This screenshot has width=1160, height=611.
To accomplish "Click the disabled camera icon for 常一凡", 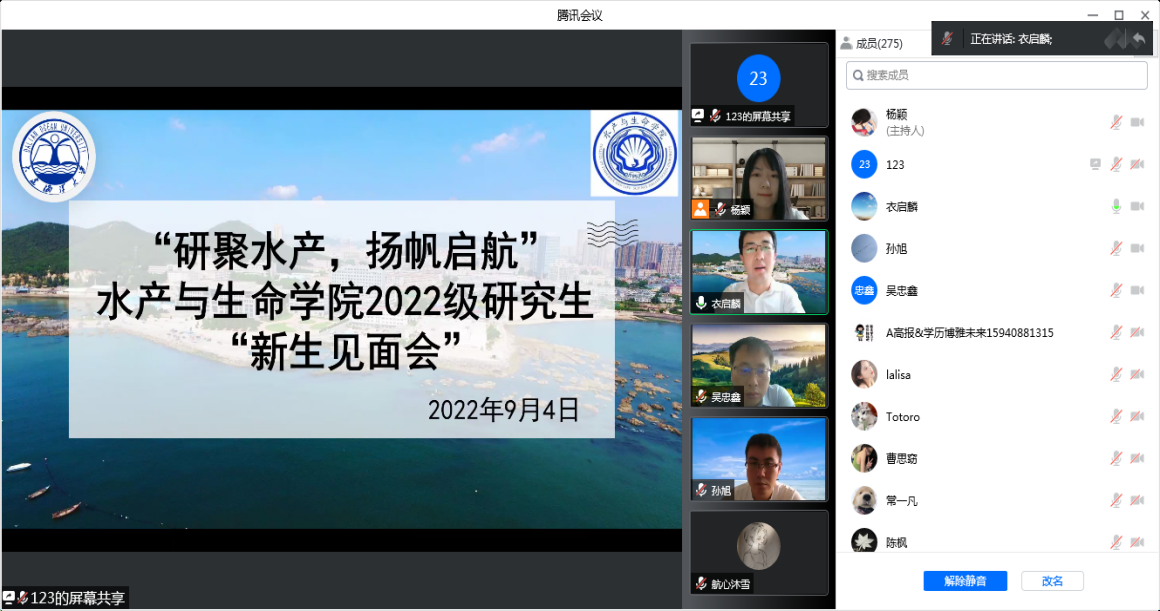I will (1137, 500).
